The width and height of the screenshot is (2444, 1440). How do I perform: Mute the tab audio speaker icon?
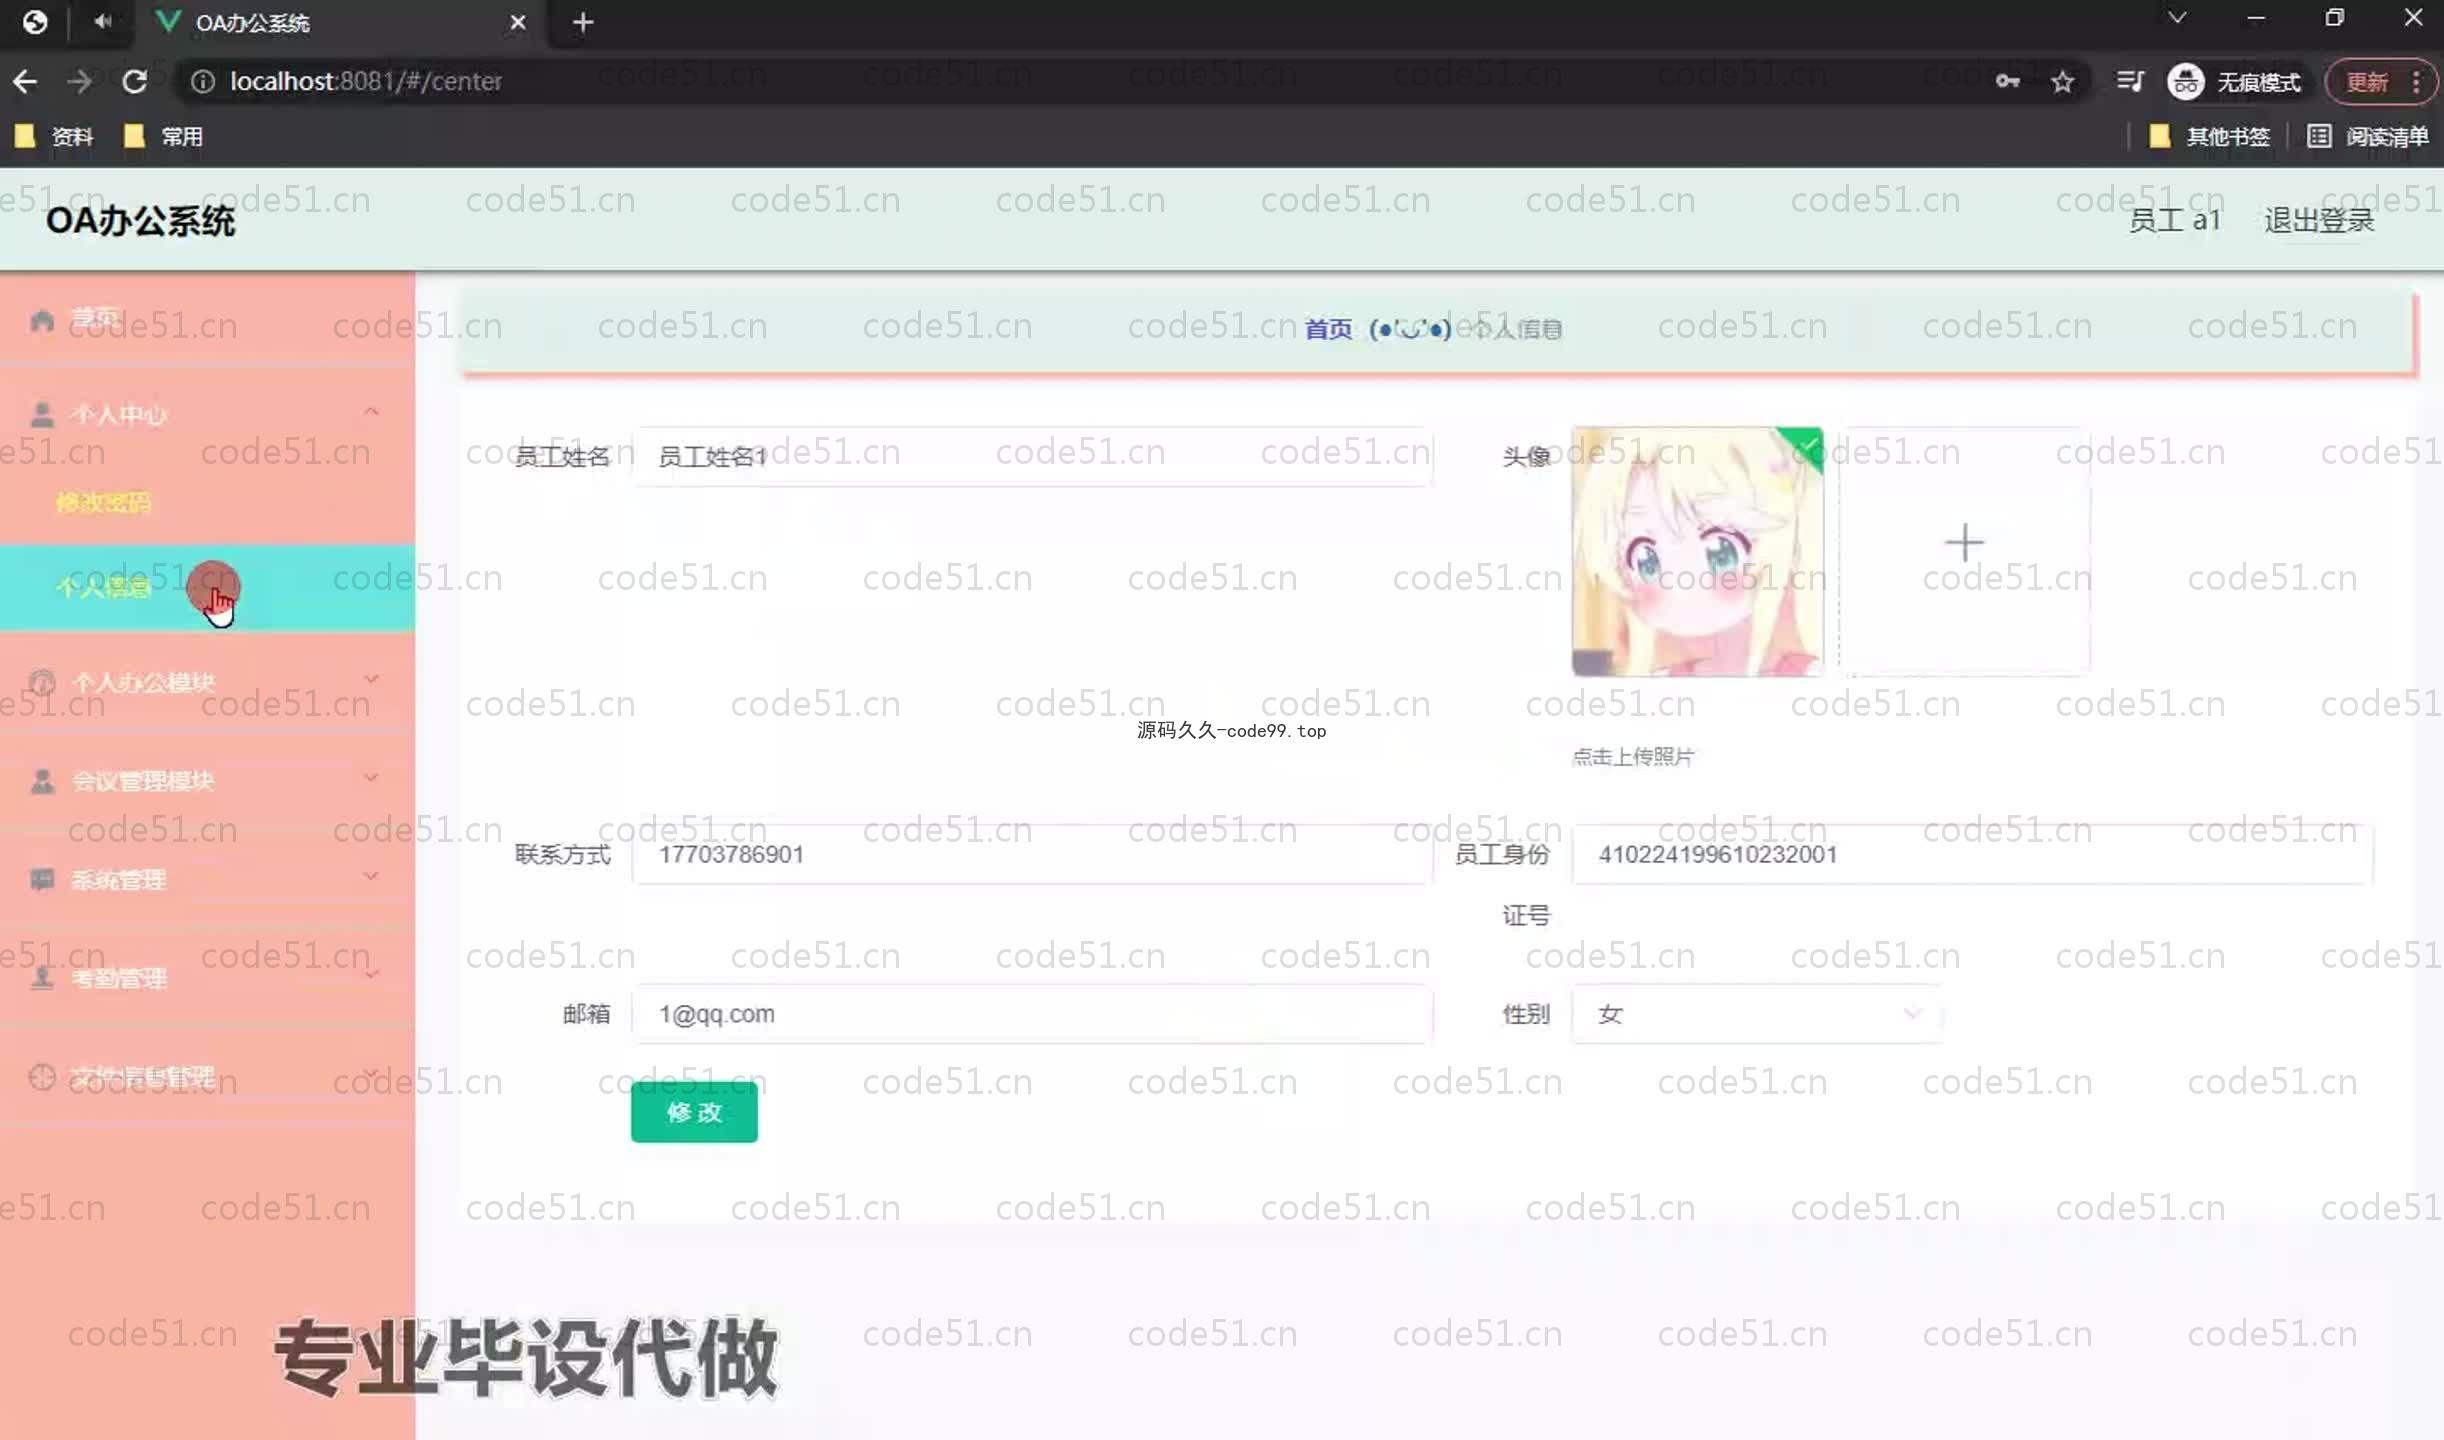(x=103, y=21)
